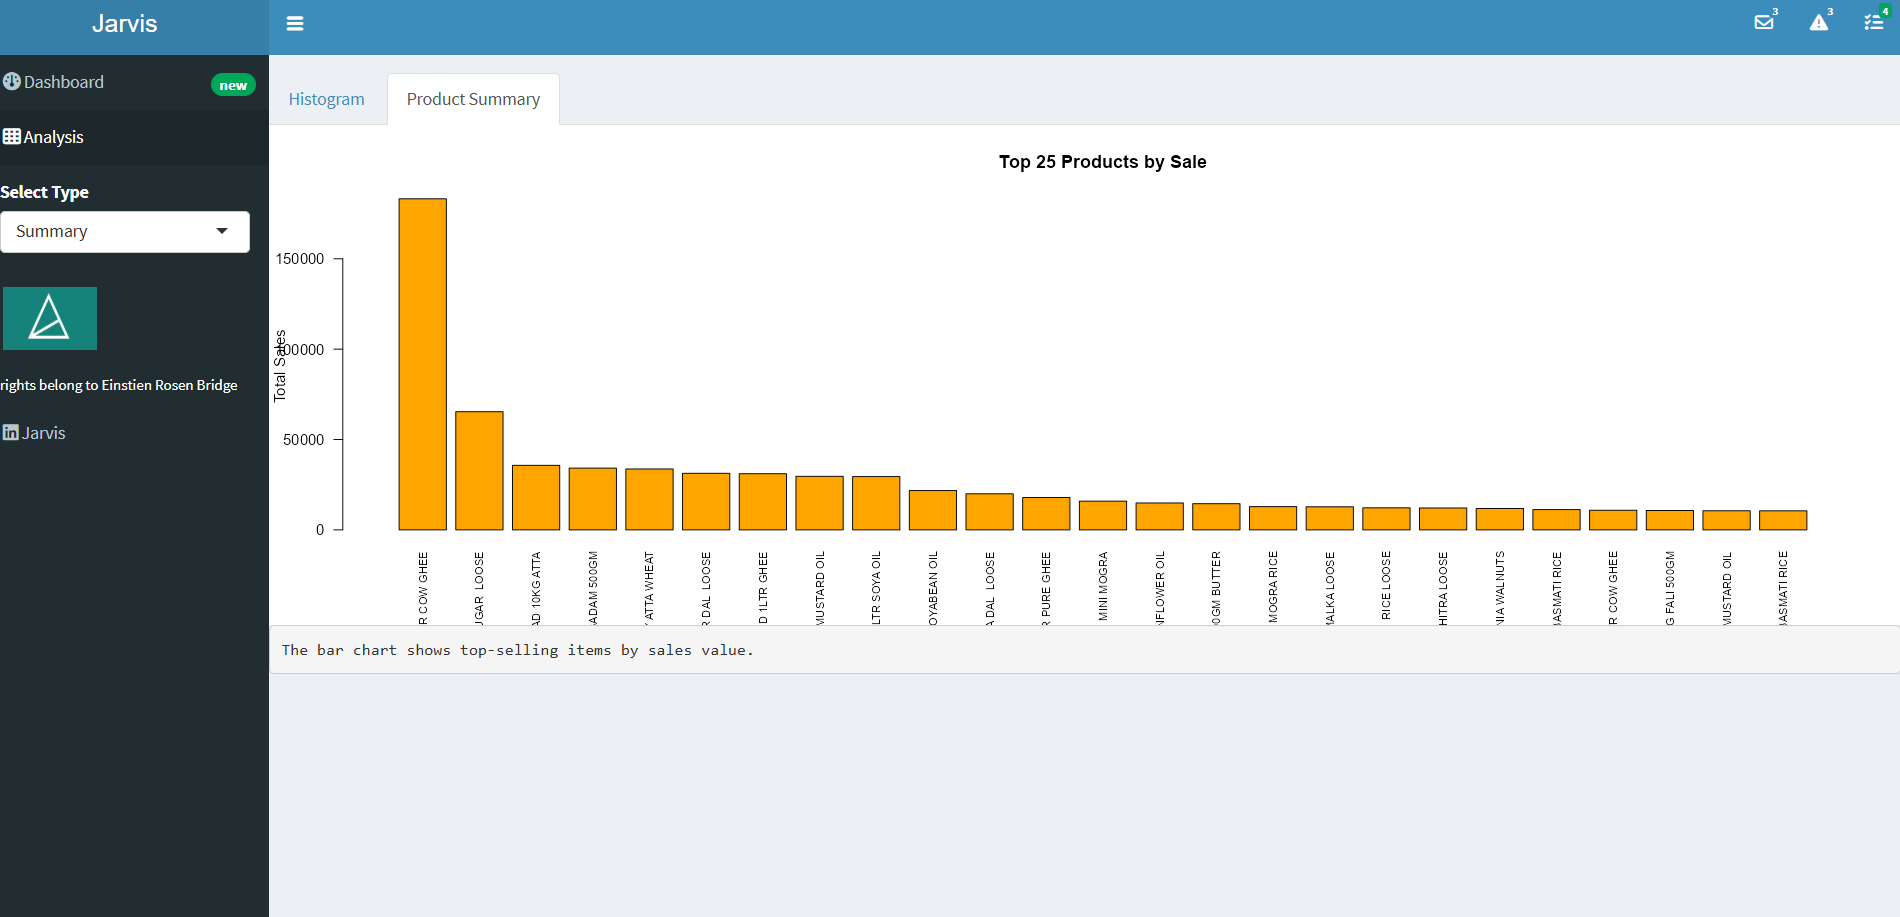The image size is (1900, 917).
Task: Click the green triangle logo image
Action: [50, 319]
